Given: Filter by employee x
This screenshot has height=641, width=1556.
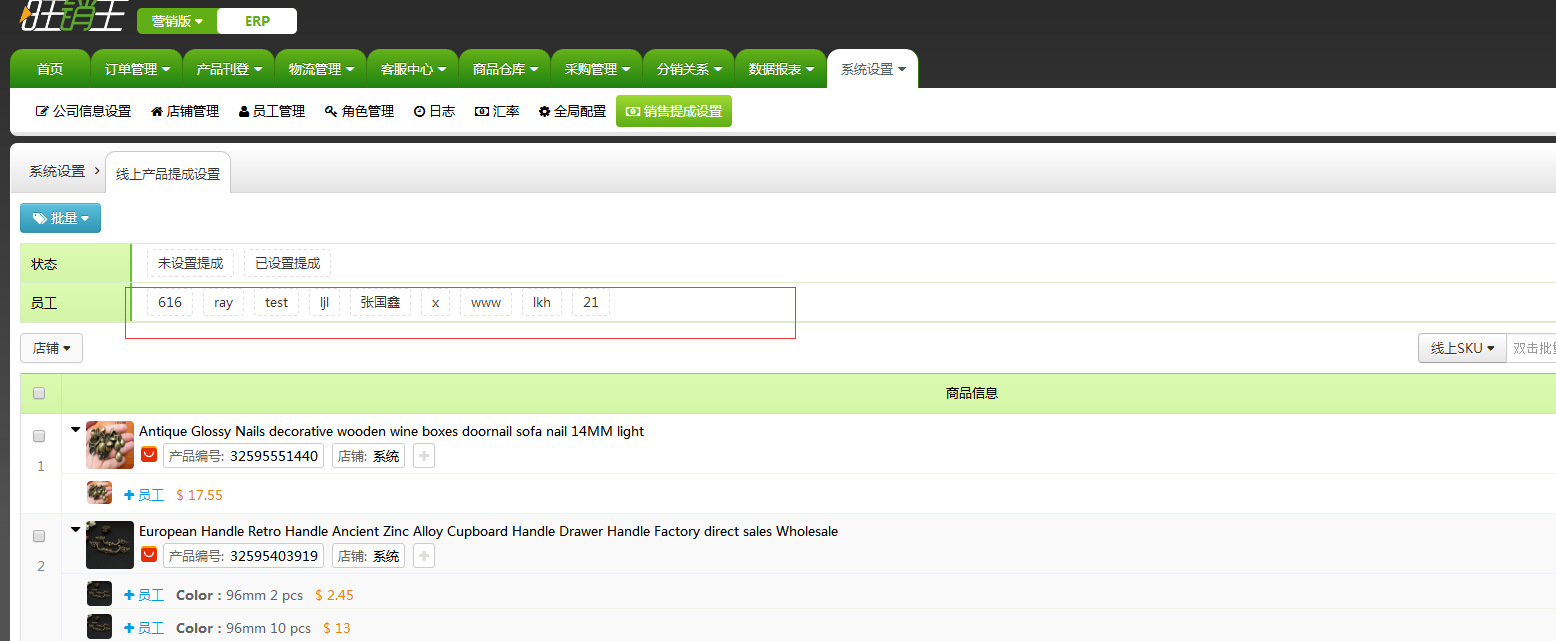Looking at the screenshot, I should click(x=435, y=302).
